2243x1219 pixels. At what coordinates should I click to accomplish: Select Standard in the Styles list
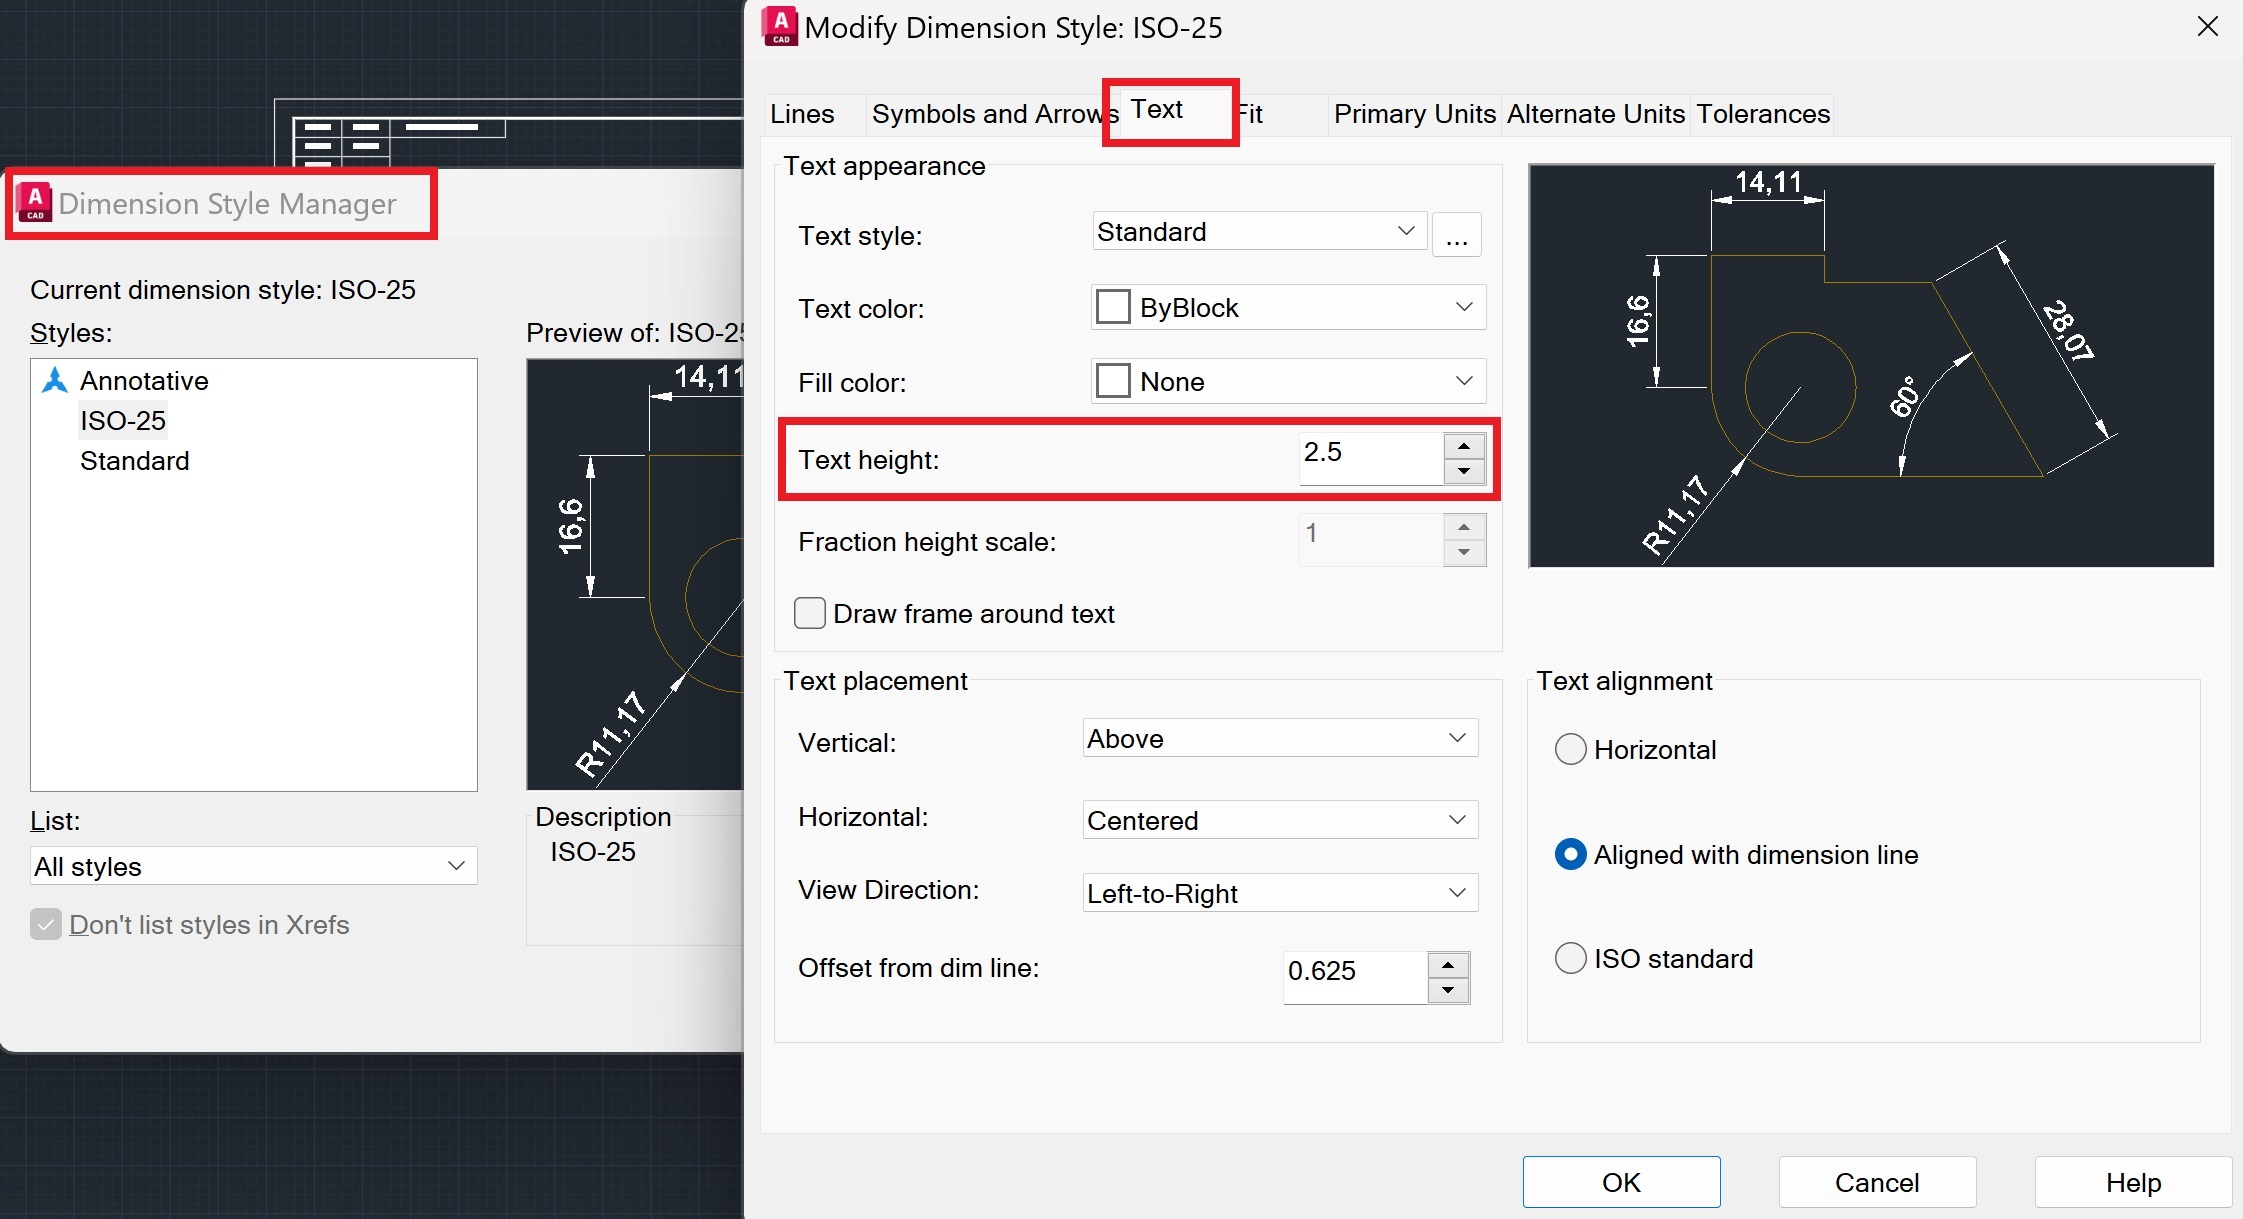(x=135, y=461)
